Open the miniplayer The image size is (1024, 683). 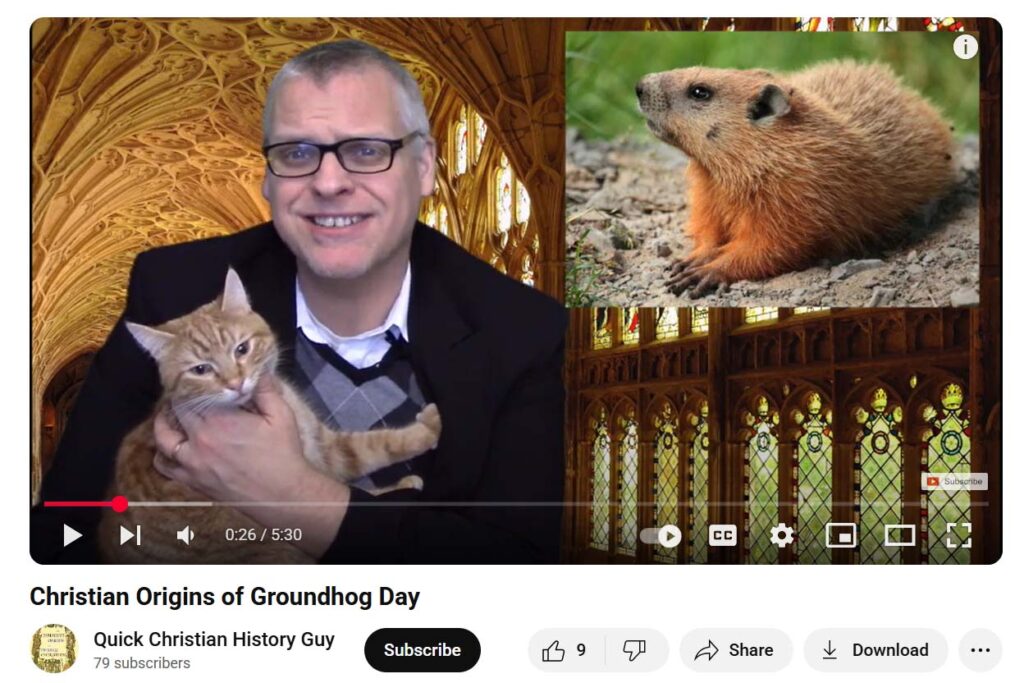click(840, 535)
